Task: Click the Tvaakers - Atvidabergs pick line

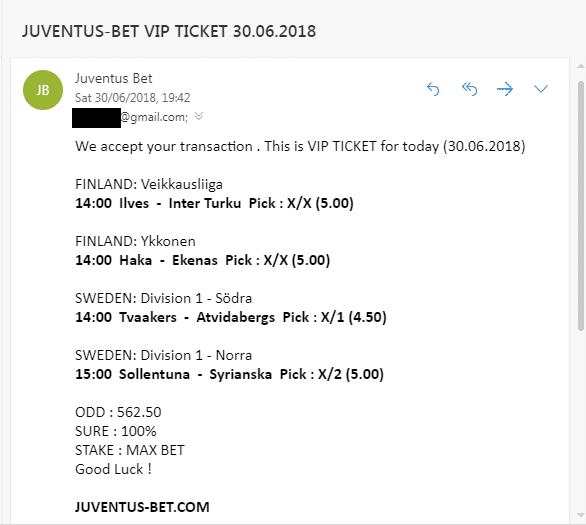Action: point(231,317)
